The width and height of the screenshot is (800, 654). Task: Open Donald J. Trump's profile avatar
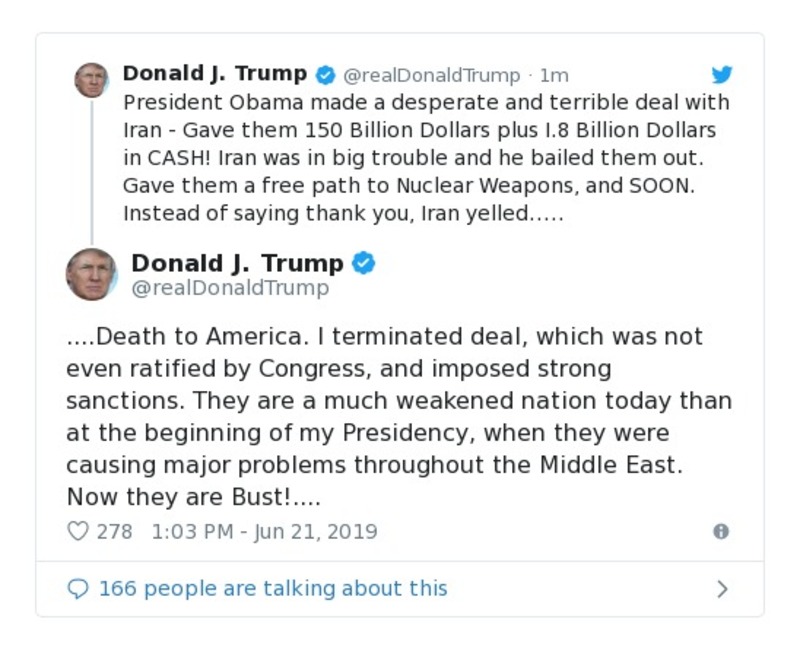(x=89, y=80)
